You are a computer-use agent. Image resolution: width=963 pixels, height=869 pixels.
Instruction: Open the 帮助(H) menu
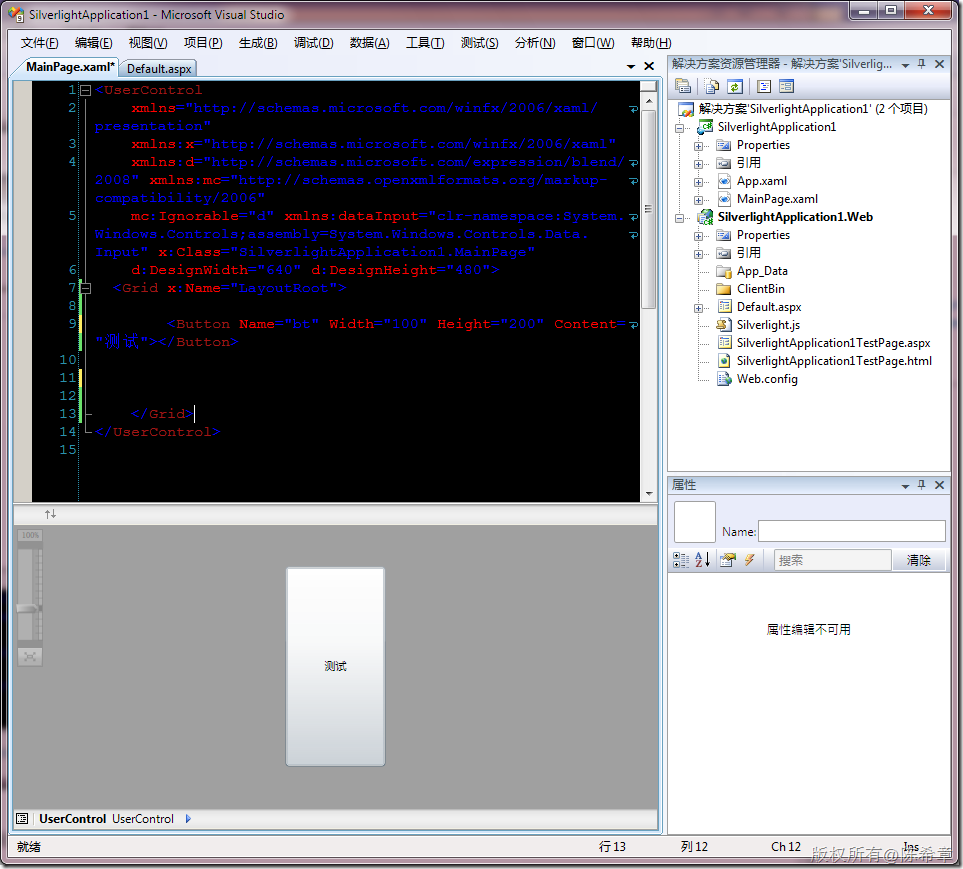coord(651,42)
